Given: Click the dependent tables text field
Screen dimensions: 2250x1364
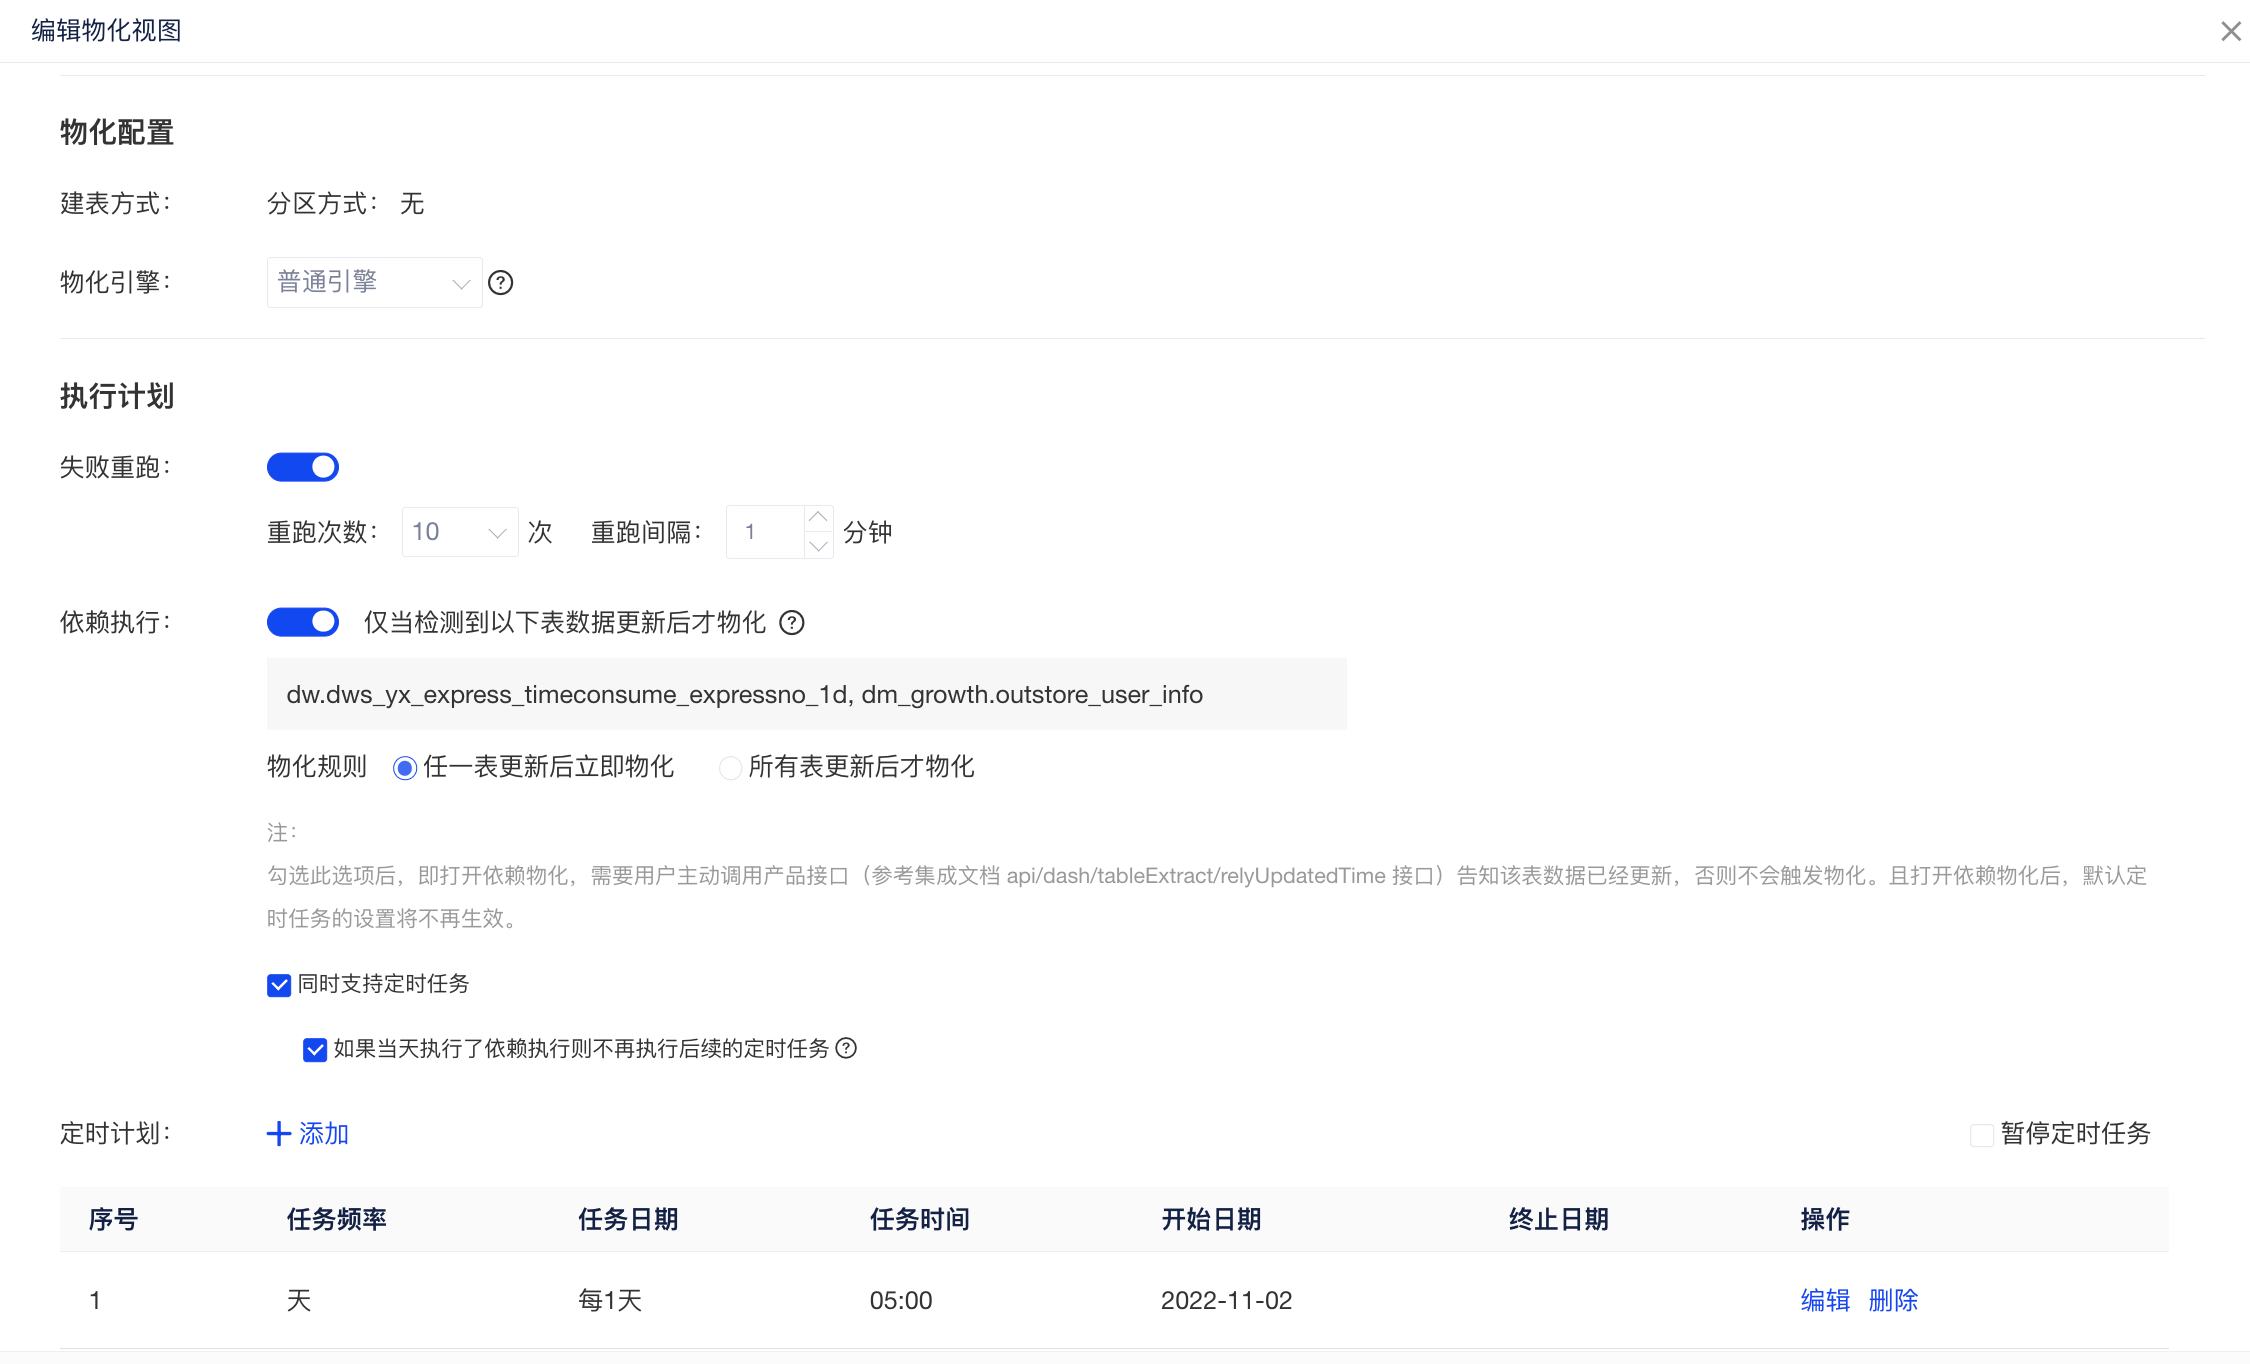Looking at the screenshot, I should (806, 694).
